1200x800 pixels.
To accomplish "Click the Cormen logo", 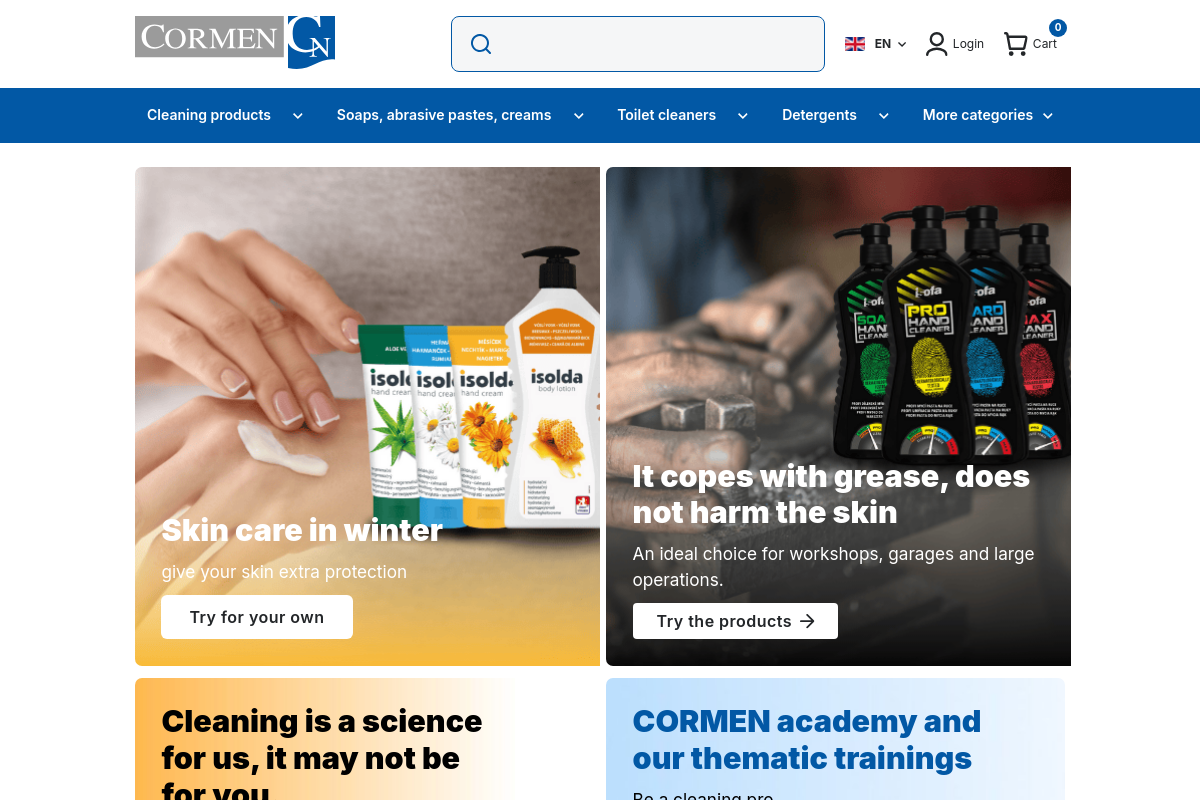I will click(235, 42).
